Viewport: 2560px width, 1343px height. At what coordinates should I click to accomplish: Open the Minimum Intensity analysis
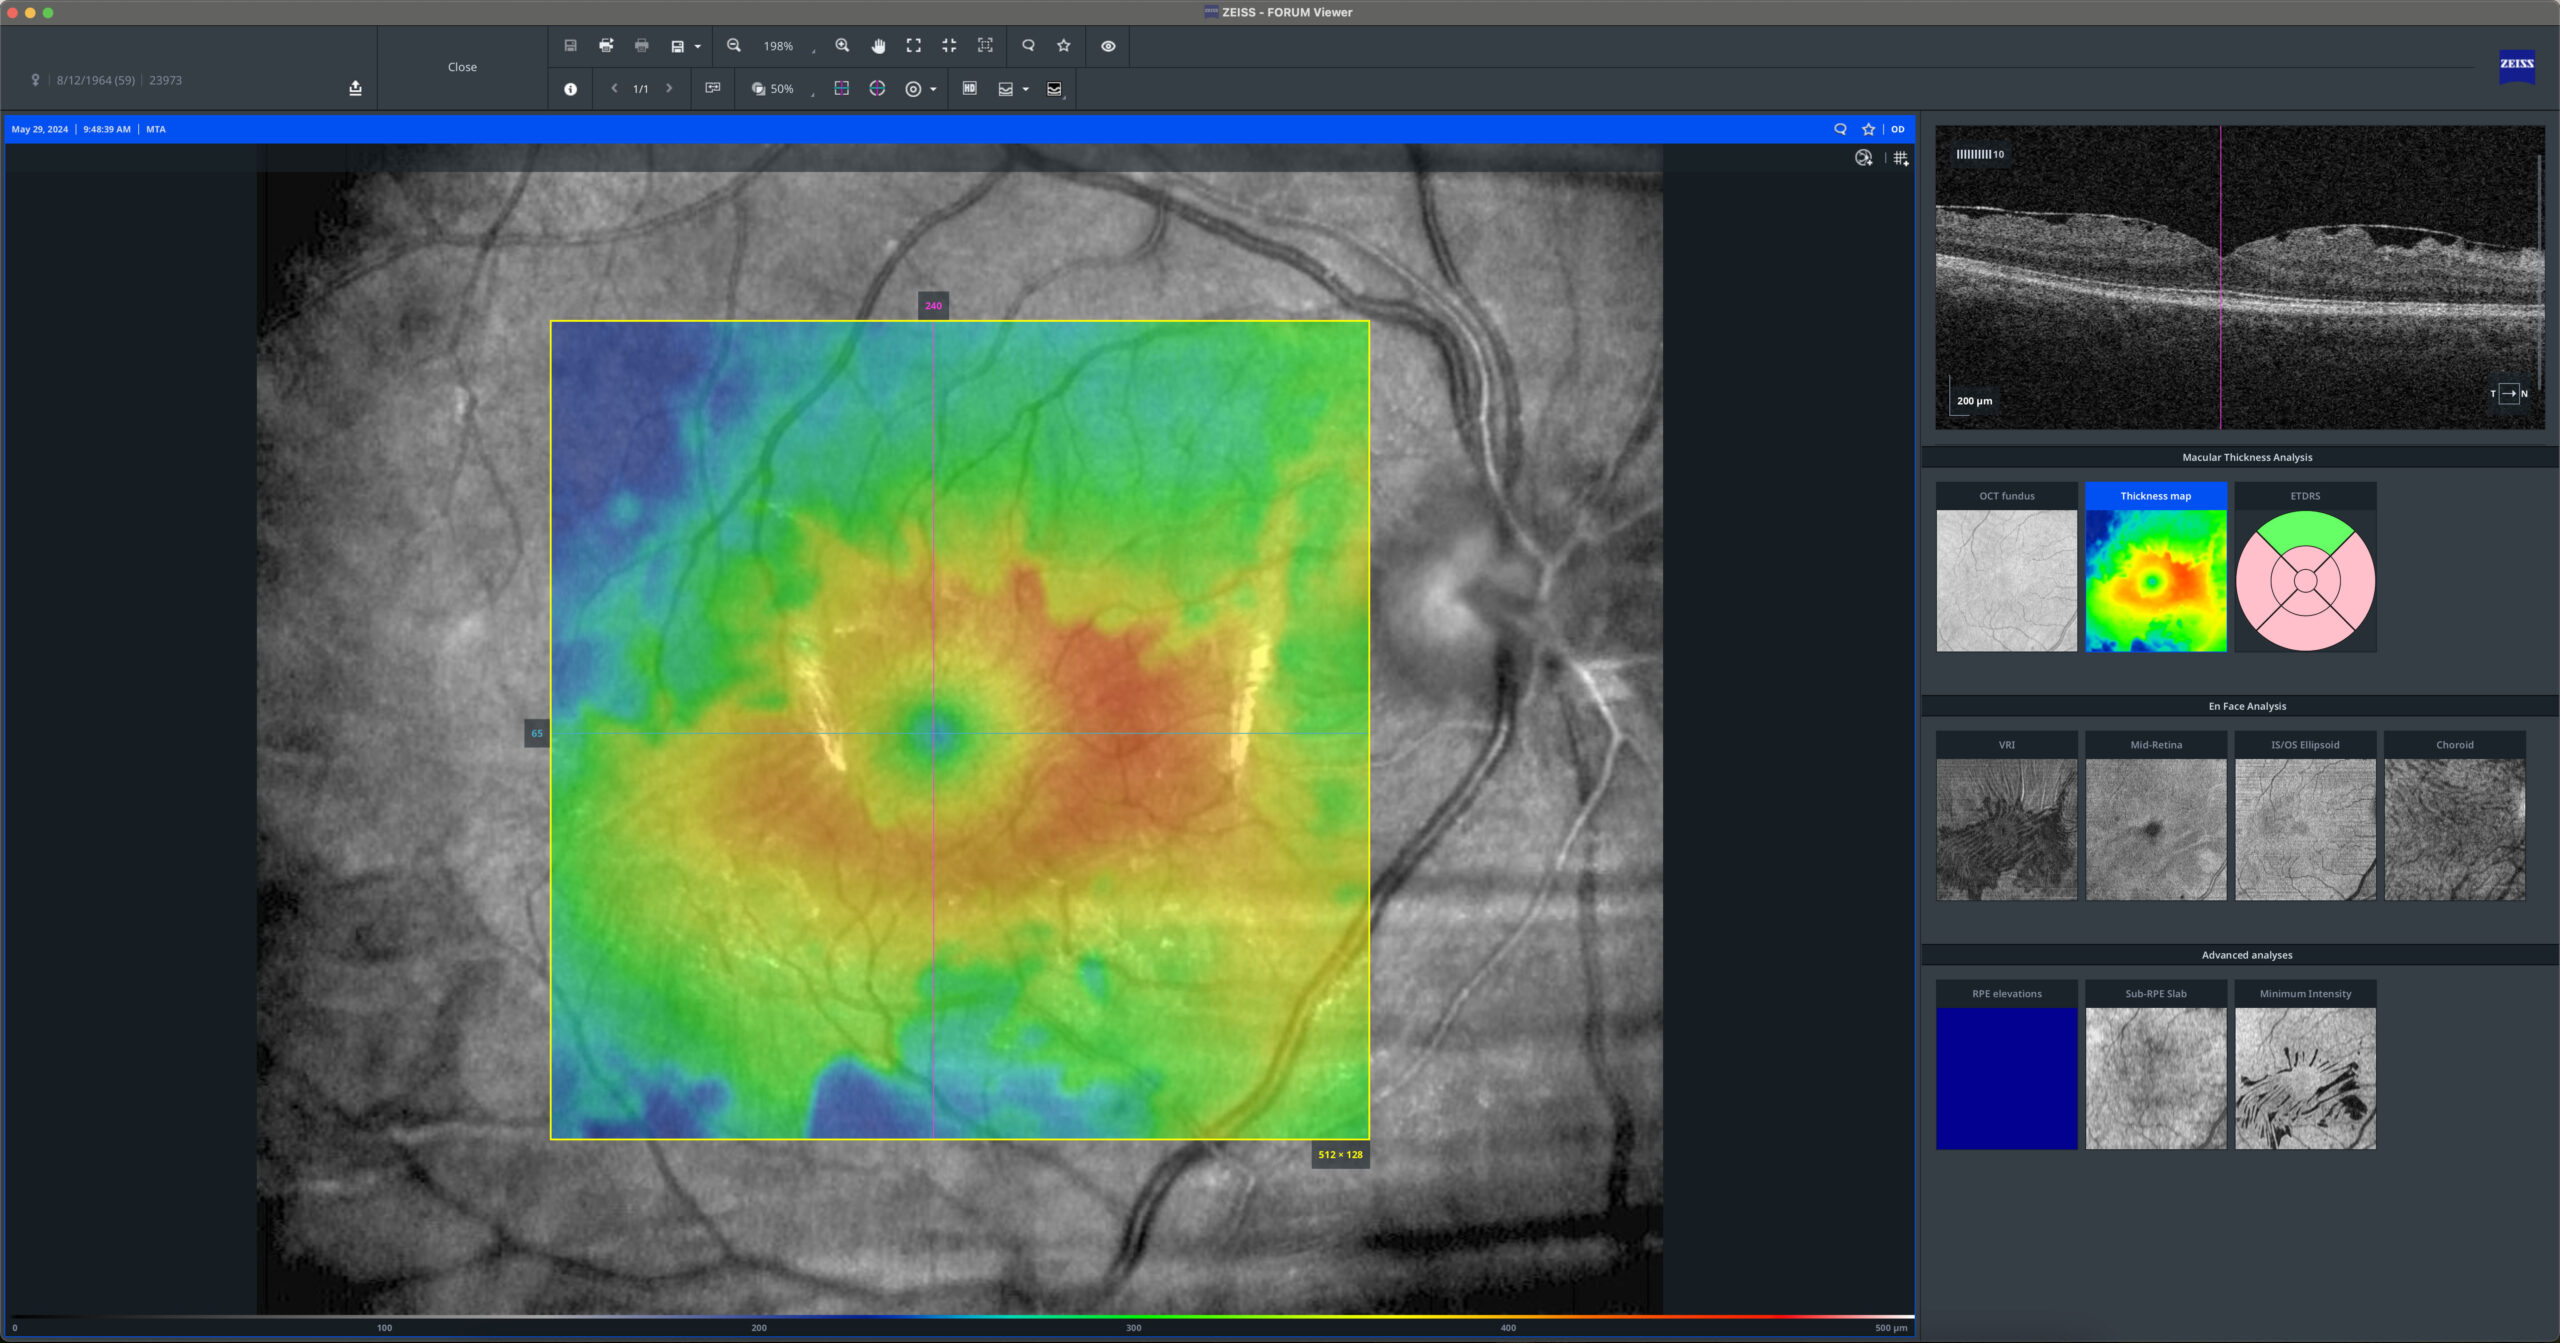click(x=2305, y=1065)
